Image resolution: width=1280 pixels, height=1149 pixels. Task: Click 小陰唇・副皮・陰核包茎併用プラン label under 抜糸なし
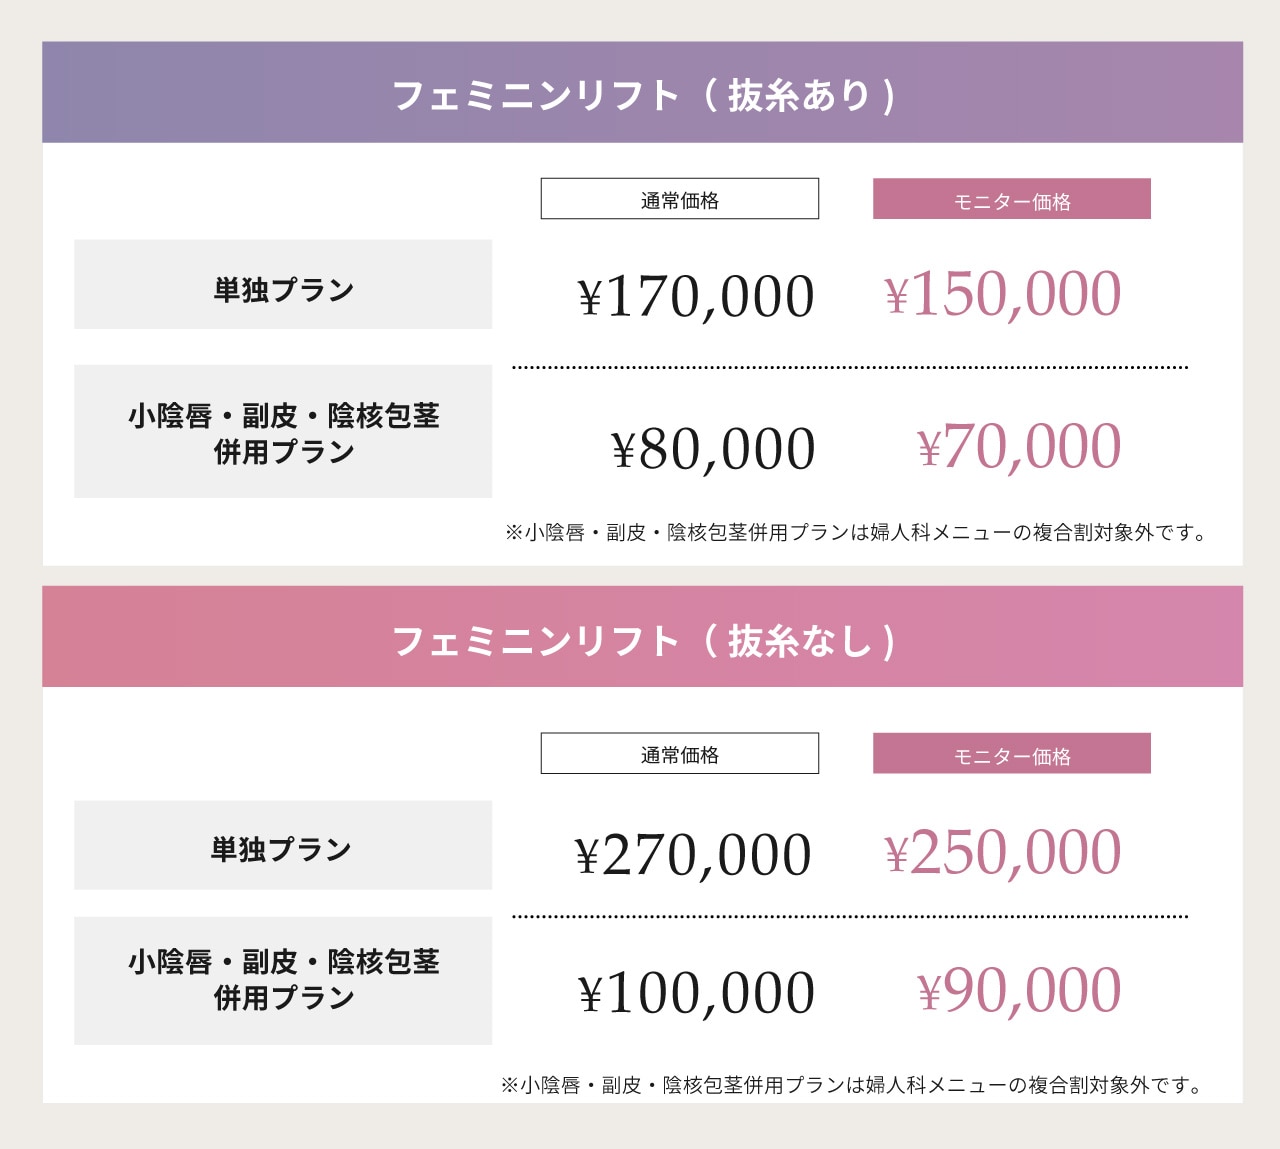[x=283, y=980]
